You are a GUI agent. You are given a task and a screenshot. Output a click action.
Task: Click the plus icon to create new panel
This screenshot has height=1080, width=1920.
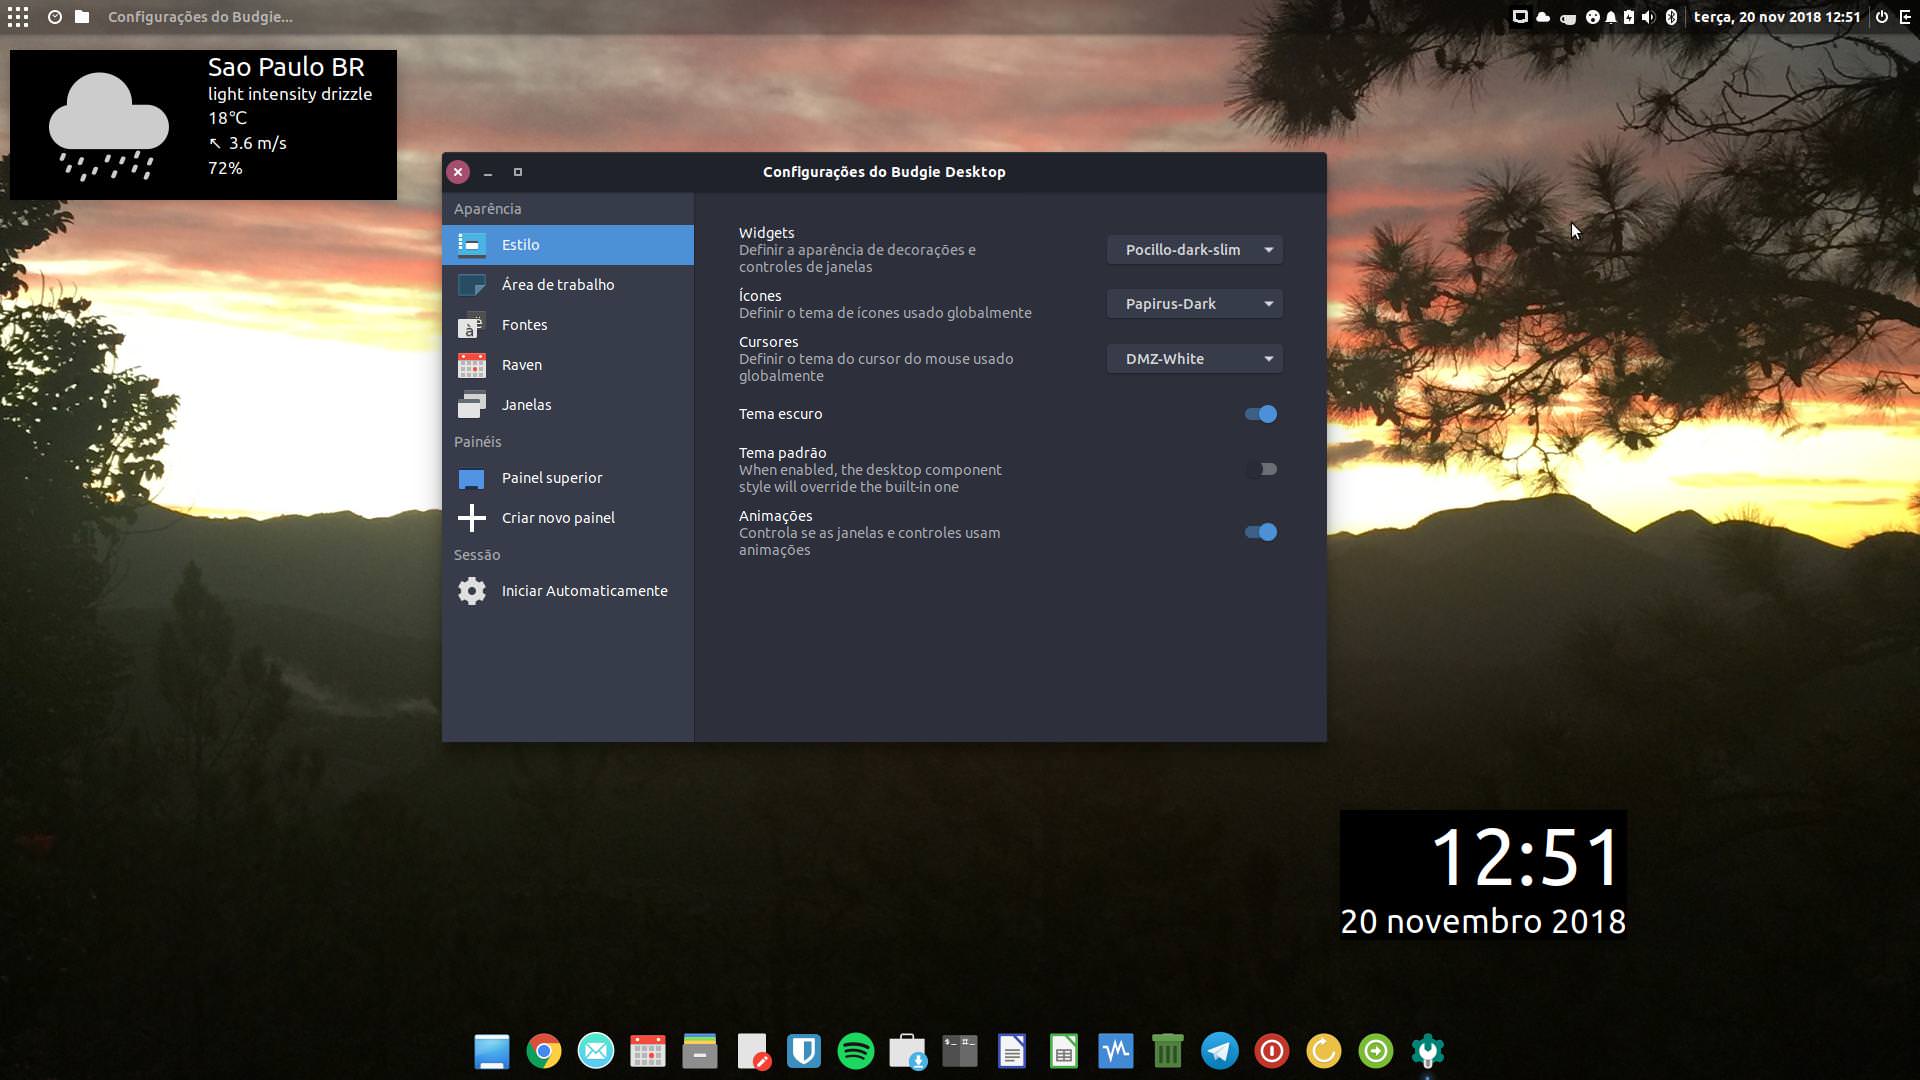click(472, 518)
